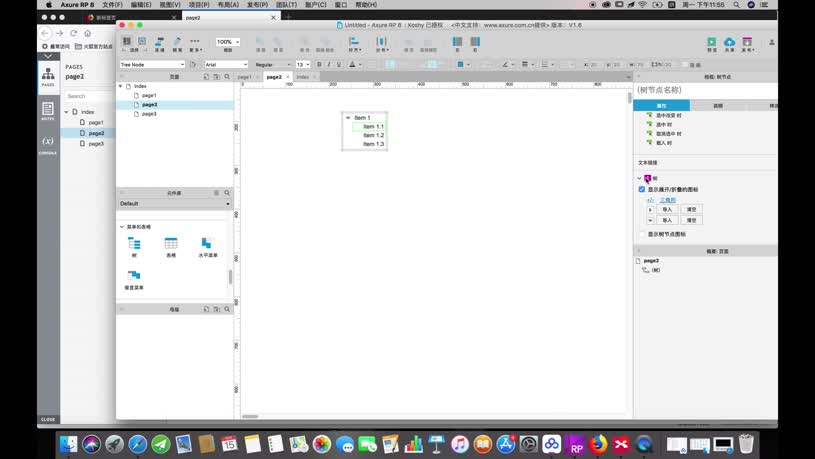This screenshot has width=815, height=459.
Task: Click Clear button for expand icon
Action: click(691, 209)
